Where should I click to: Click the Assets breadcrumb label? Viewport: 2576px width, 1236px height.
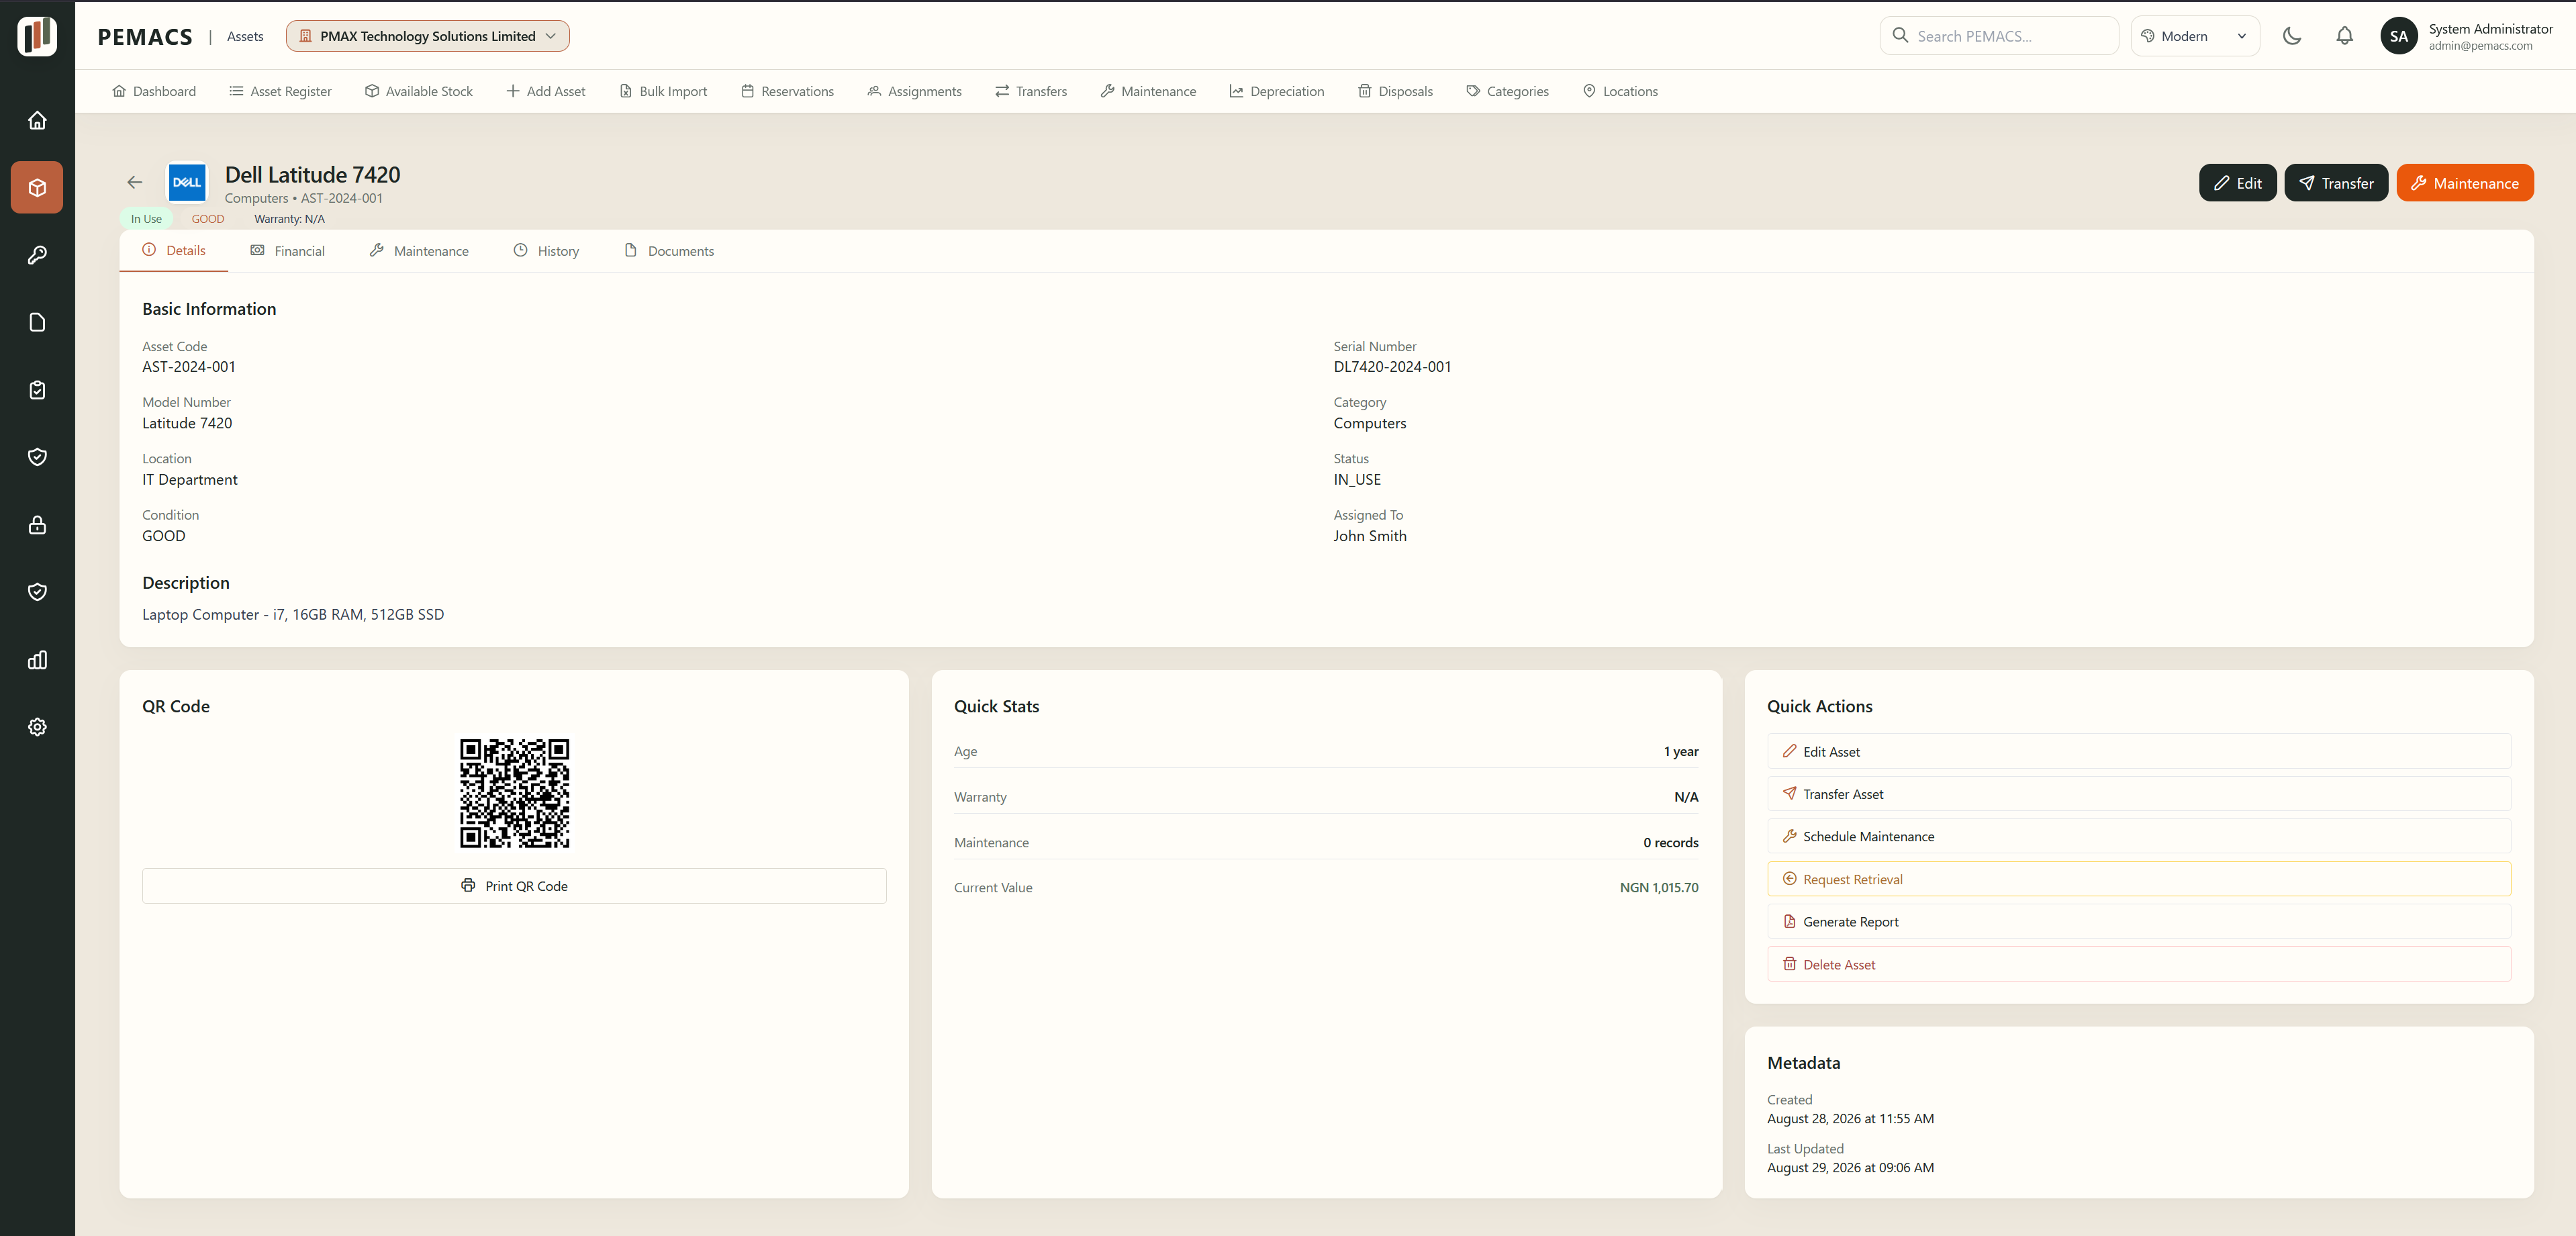pos(245,36)
